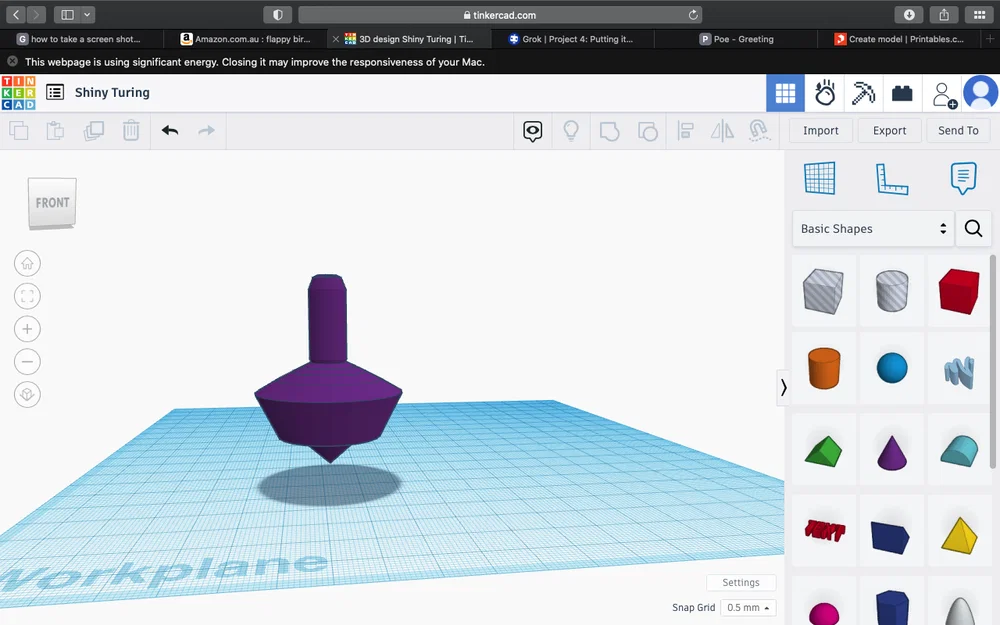Viewport: 1000px width, 625px height.
Task: Select the Workplane tool
Action: click(x=820, y=178)
